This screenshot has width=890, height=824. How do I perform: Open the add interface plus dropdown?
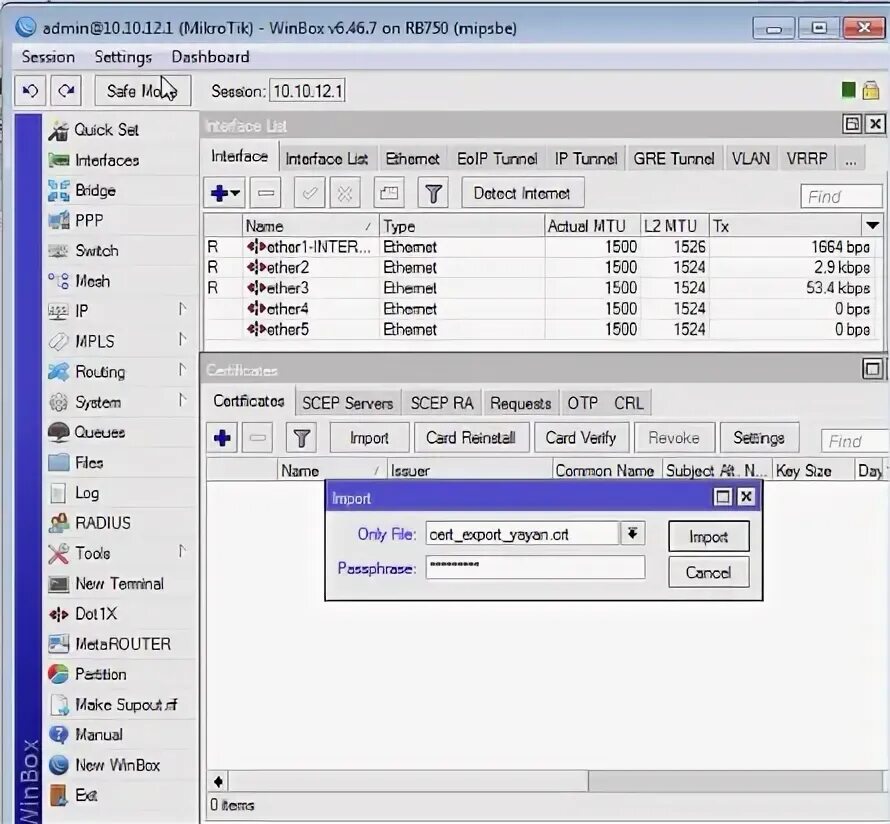[225, 194]
